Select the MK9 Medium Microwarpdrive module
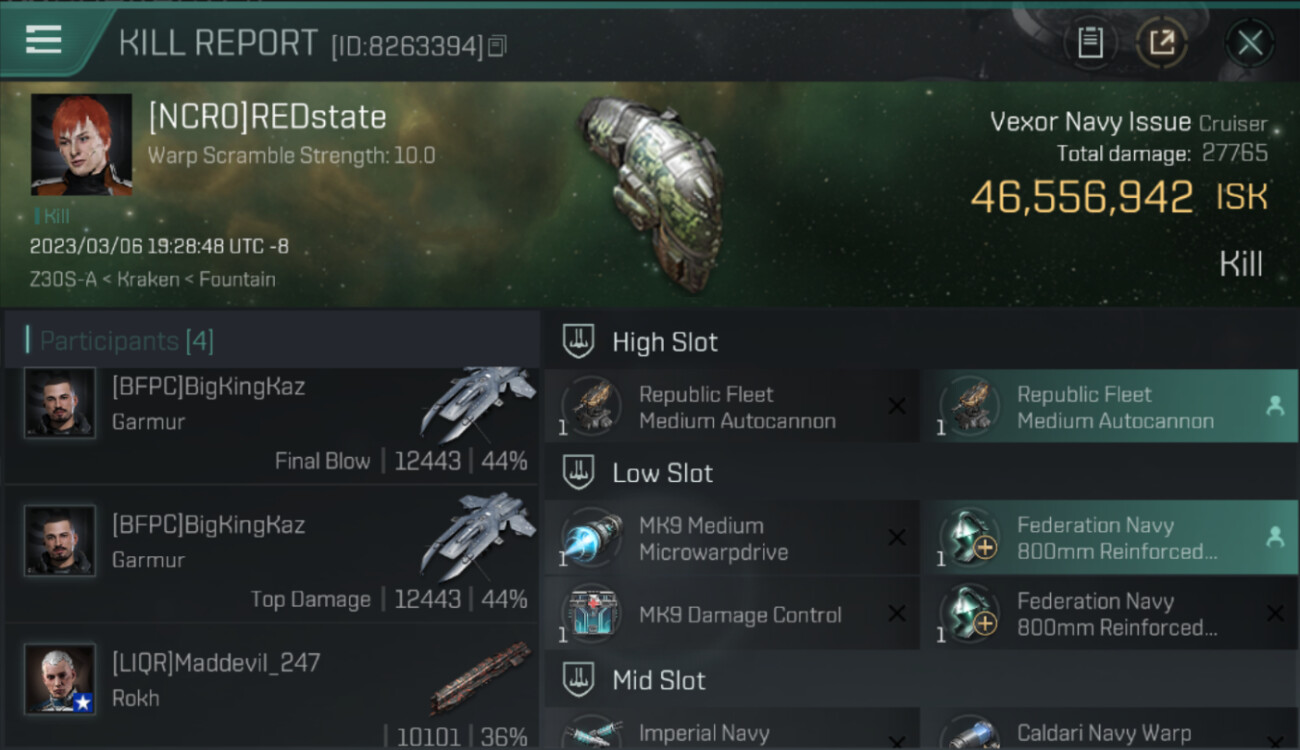Viewport: 1300px width, 750px height. pyautogui.click(x=732, y=538)
